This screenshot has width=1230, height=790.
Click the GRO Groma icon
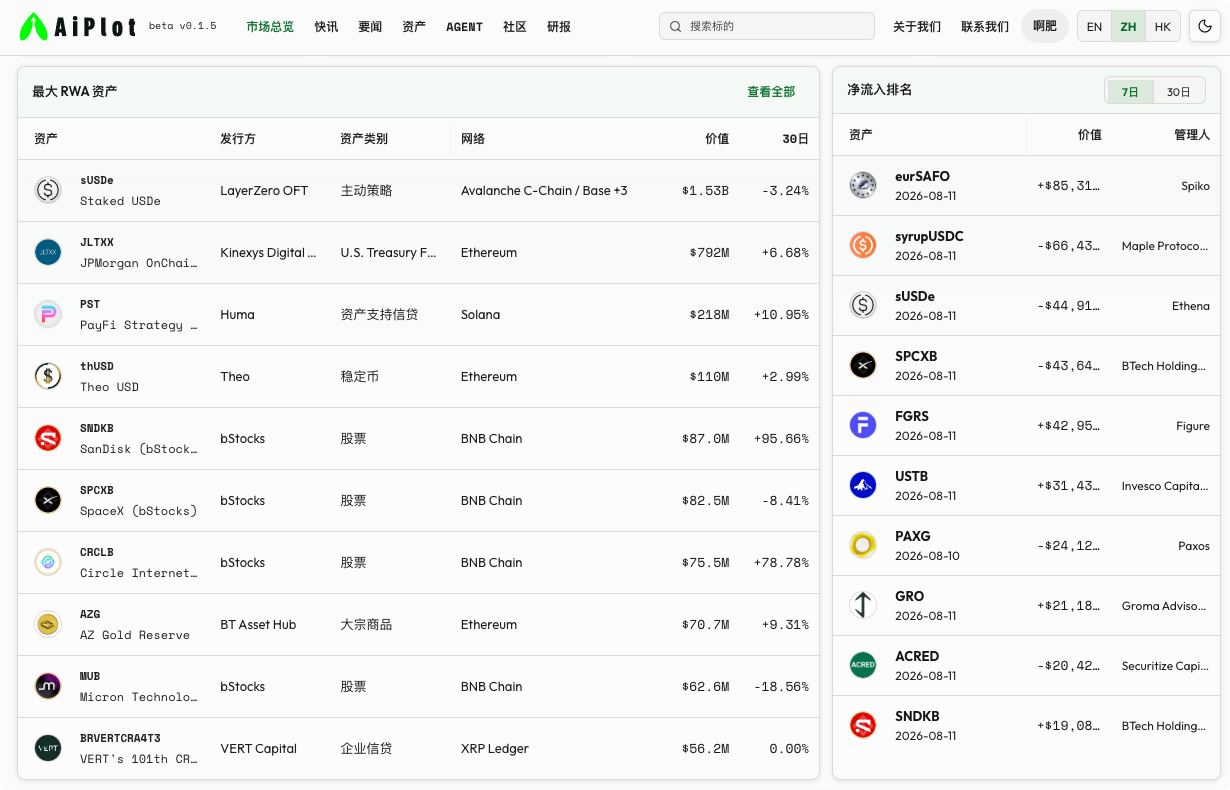(863, 605)
